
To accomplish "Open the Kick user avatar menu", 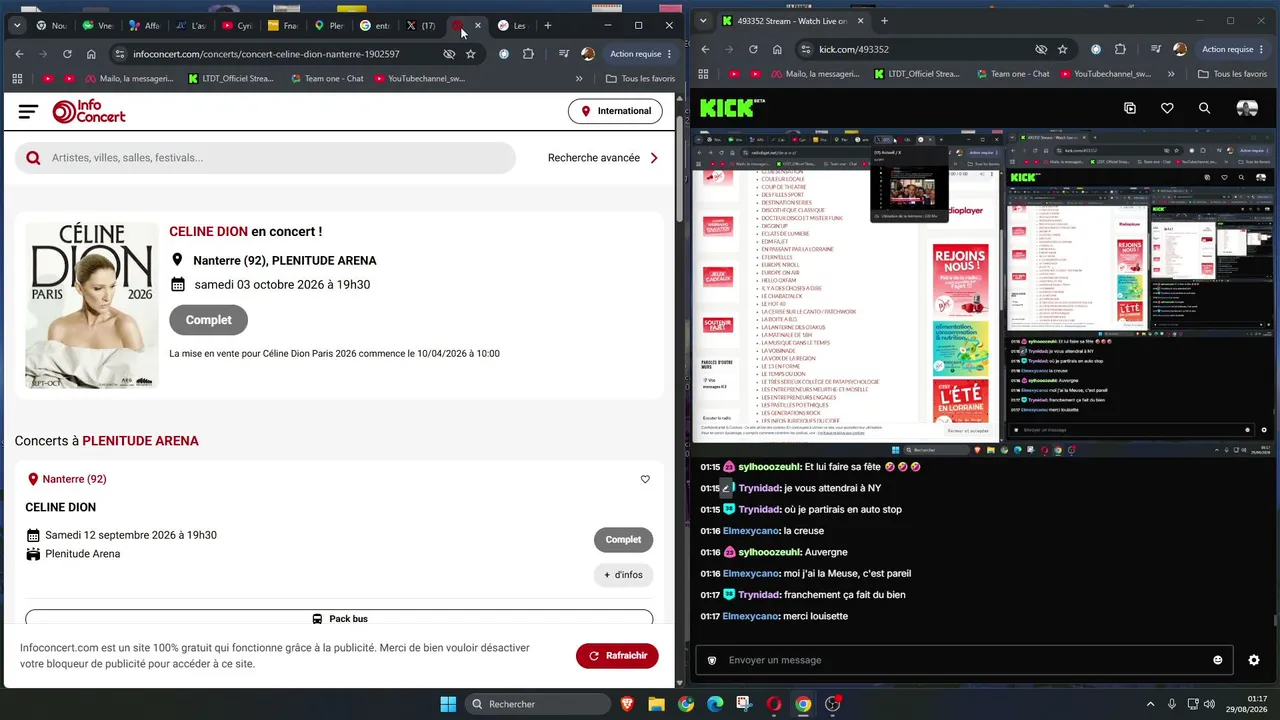I will [x=1247, y=108].
